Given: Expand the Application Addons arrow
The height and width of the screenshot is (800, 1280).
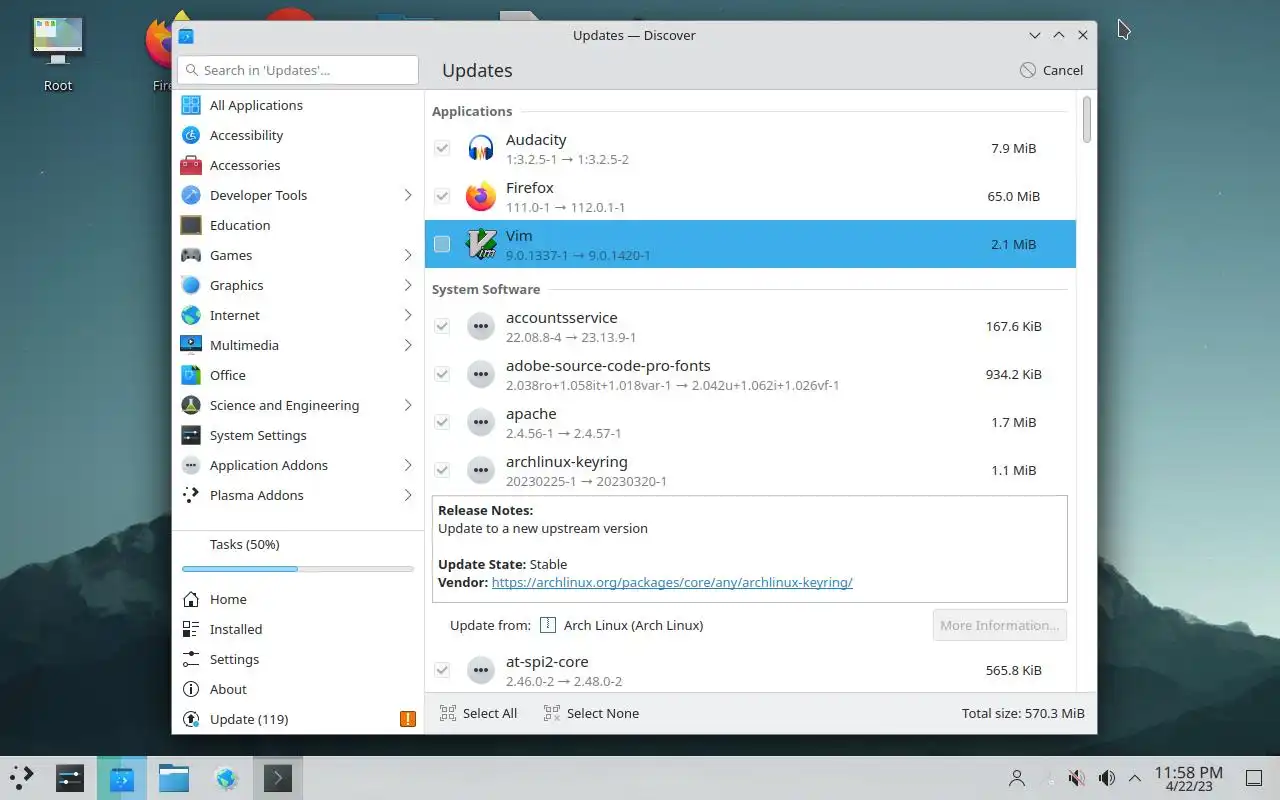Looking at the screenshot, I should coord(408,465).
